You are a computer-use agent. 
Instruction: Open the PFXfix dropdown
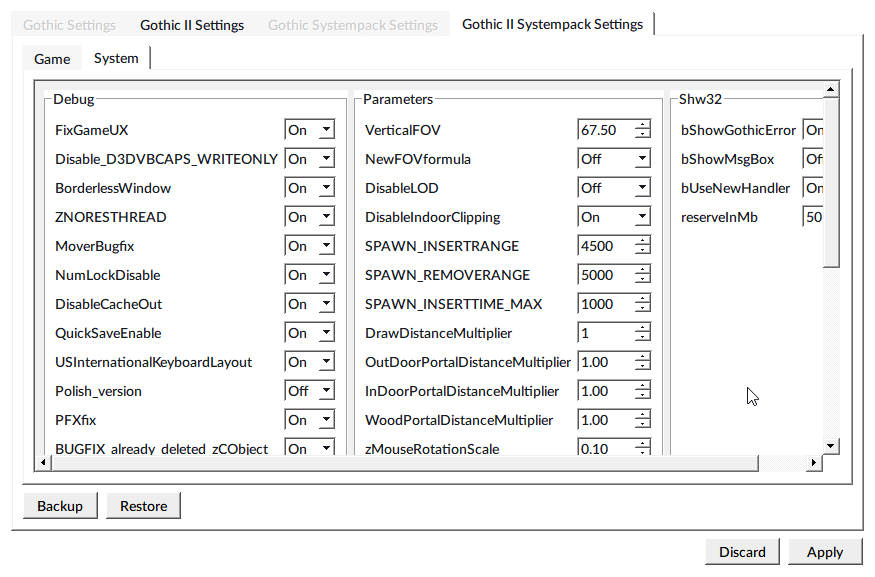point(310,420)
